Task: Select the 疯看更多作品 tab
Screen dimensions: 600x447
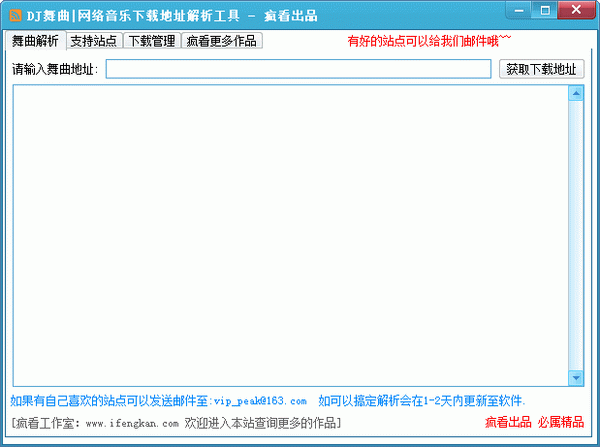Action: coord(222,41)
